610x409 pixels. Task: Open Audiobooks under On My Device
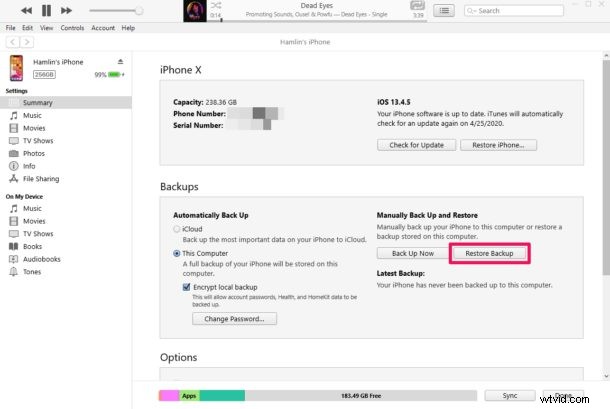[x=42, y=259]
